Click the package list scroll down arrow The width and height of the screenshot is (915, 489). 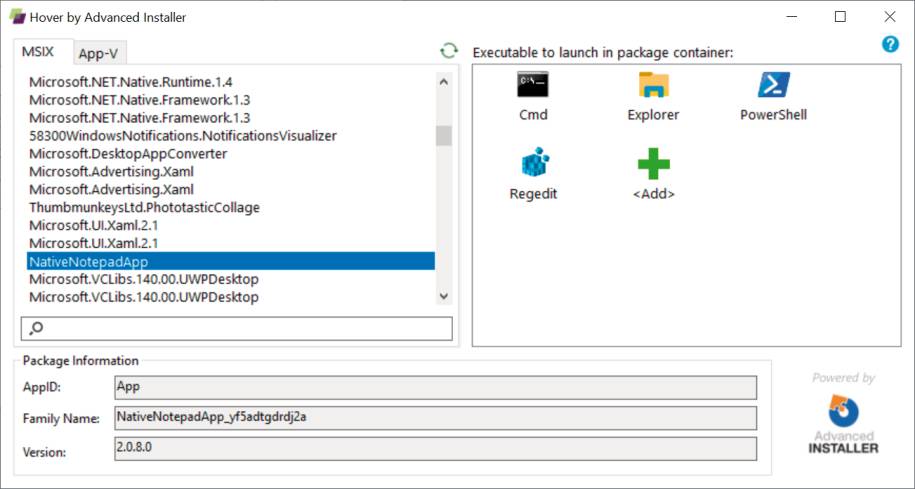coord(443,296)
